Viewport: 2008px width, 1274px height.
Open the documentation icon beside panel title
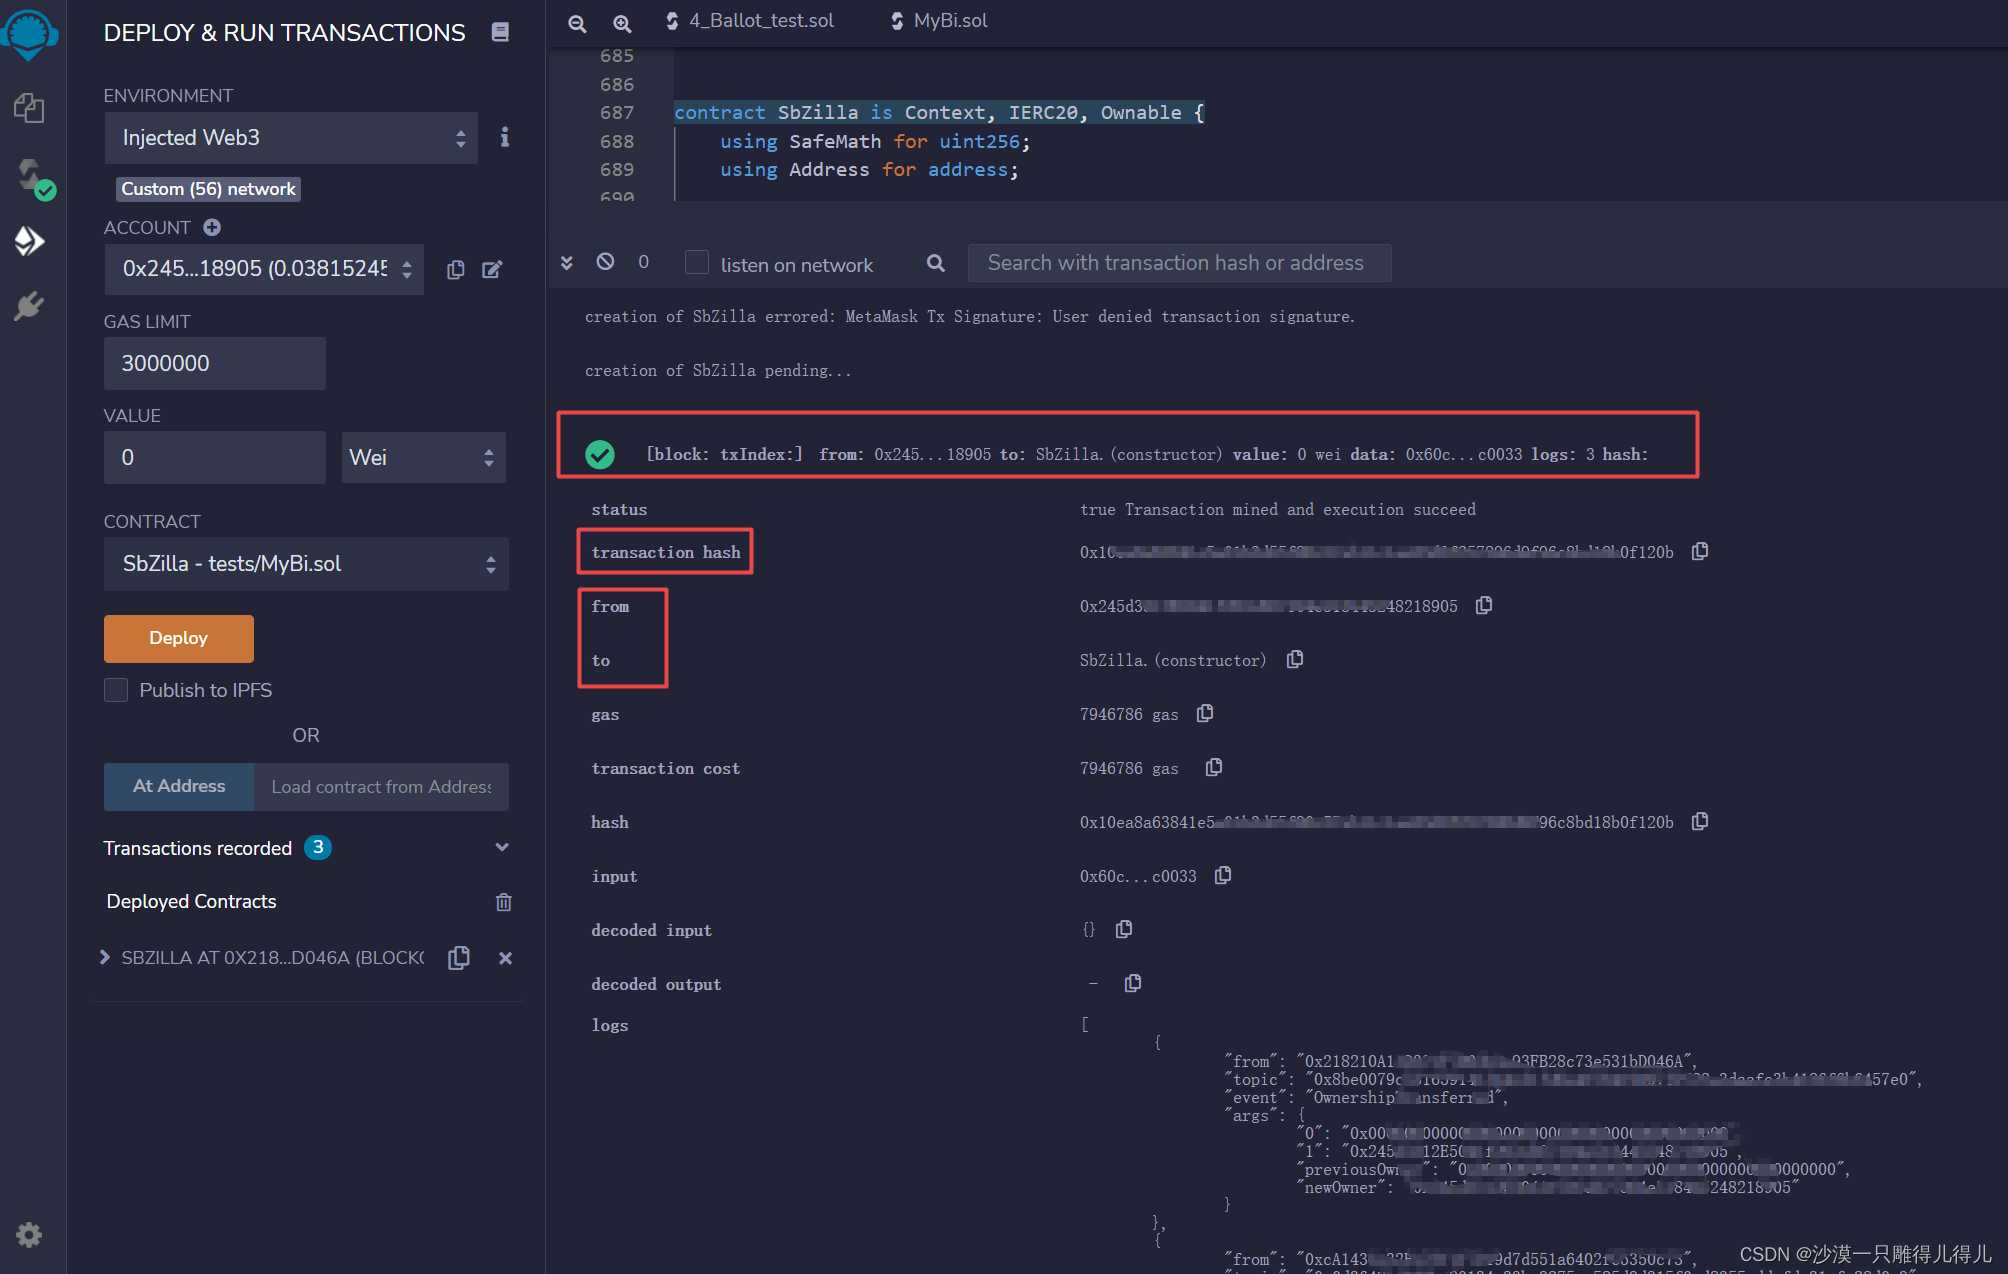coord(500,33)
